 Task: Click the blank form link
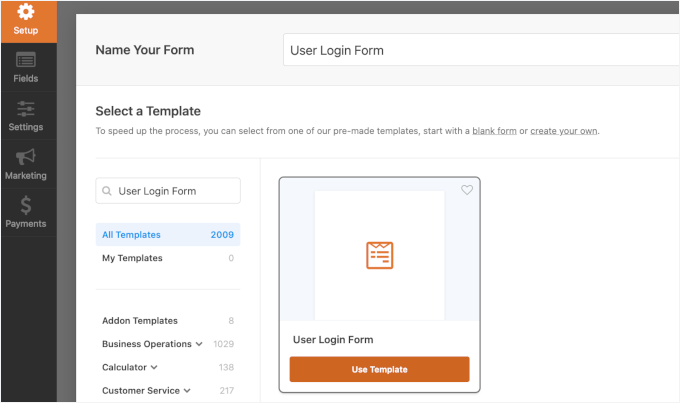(x=494, y=131)
